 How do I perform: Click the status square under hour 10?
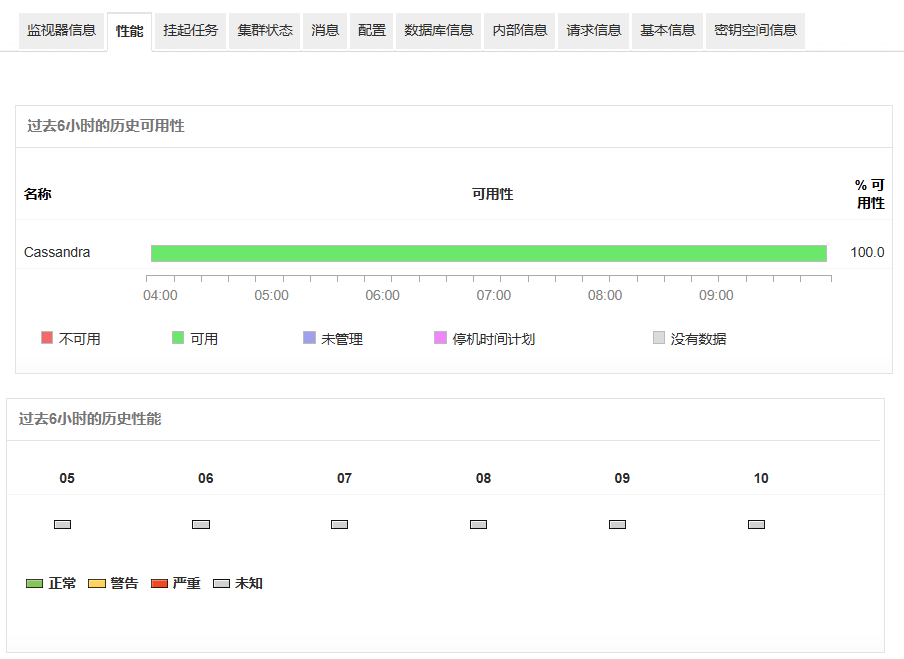[x=756, y=524]
